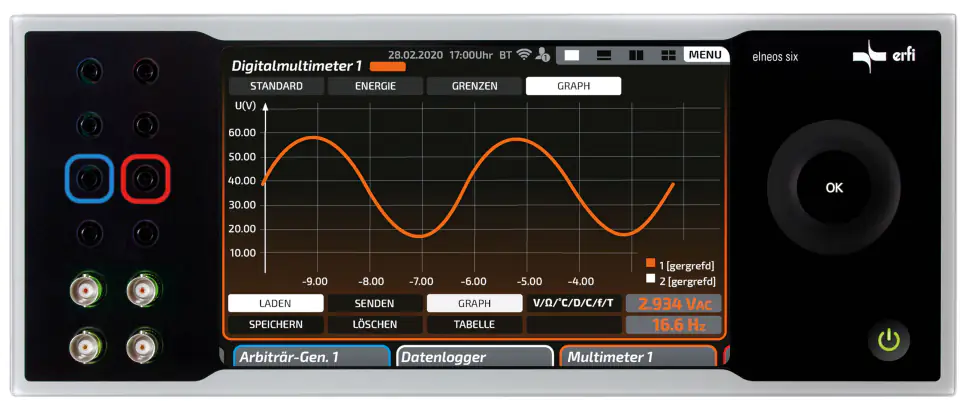This screenshot has height=401, width=980.
Task: Open the V/Ω/°C/D/C/f/T measurement mode selector
Action: coord(573,303)
